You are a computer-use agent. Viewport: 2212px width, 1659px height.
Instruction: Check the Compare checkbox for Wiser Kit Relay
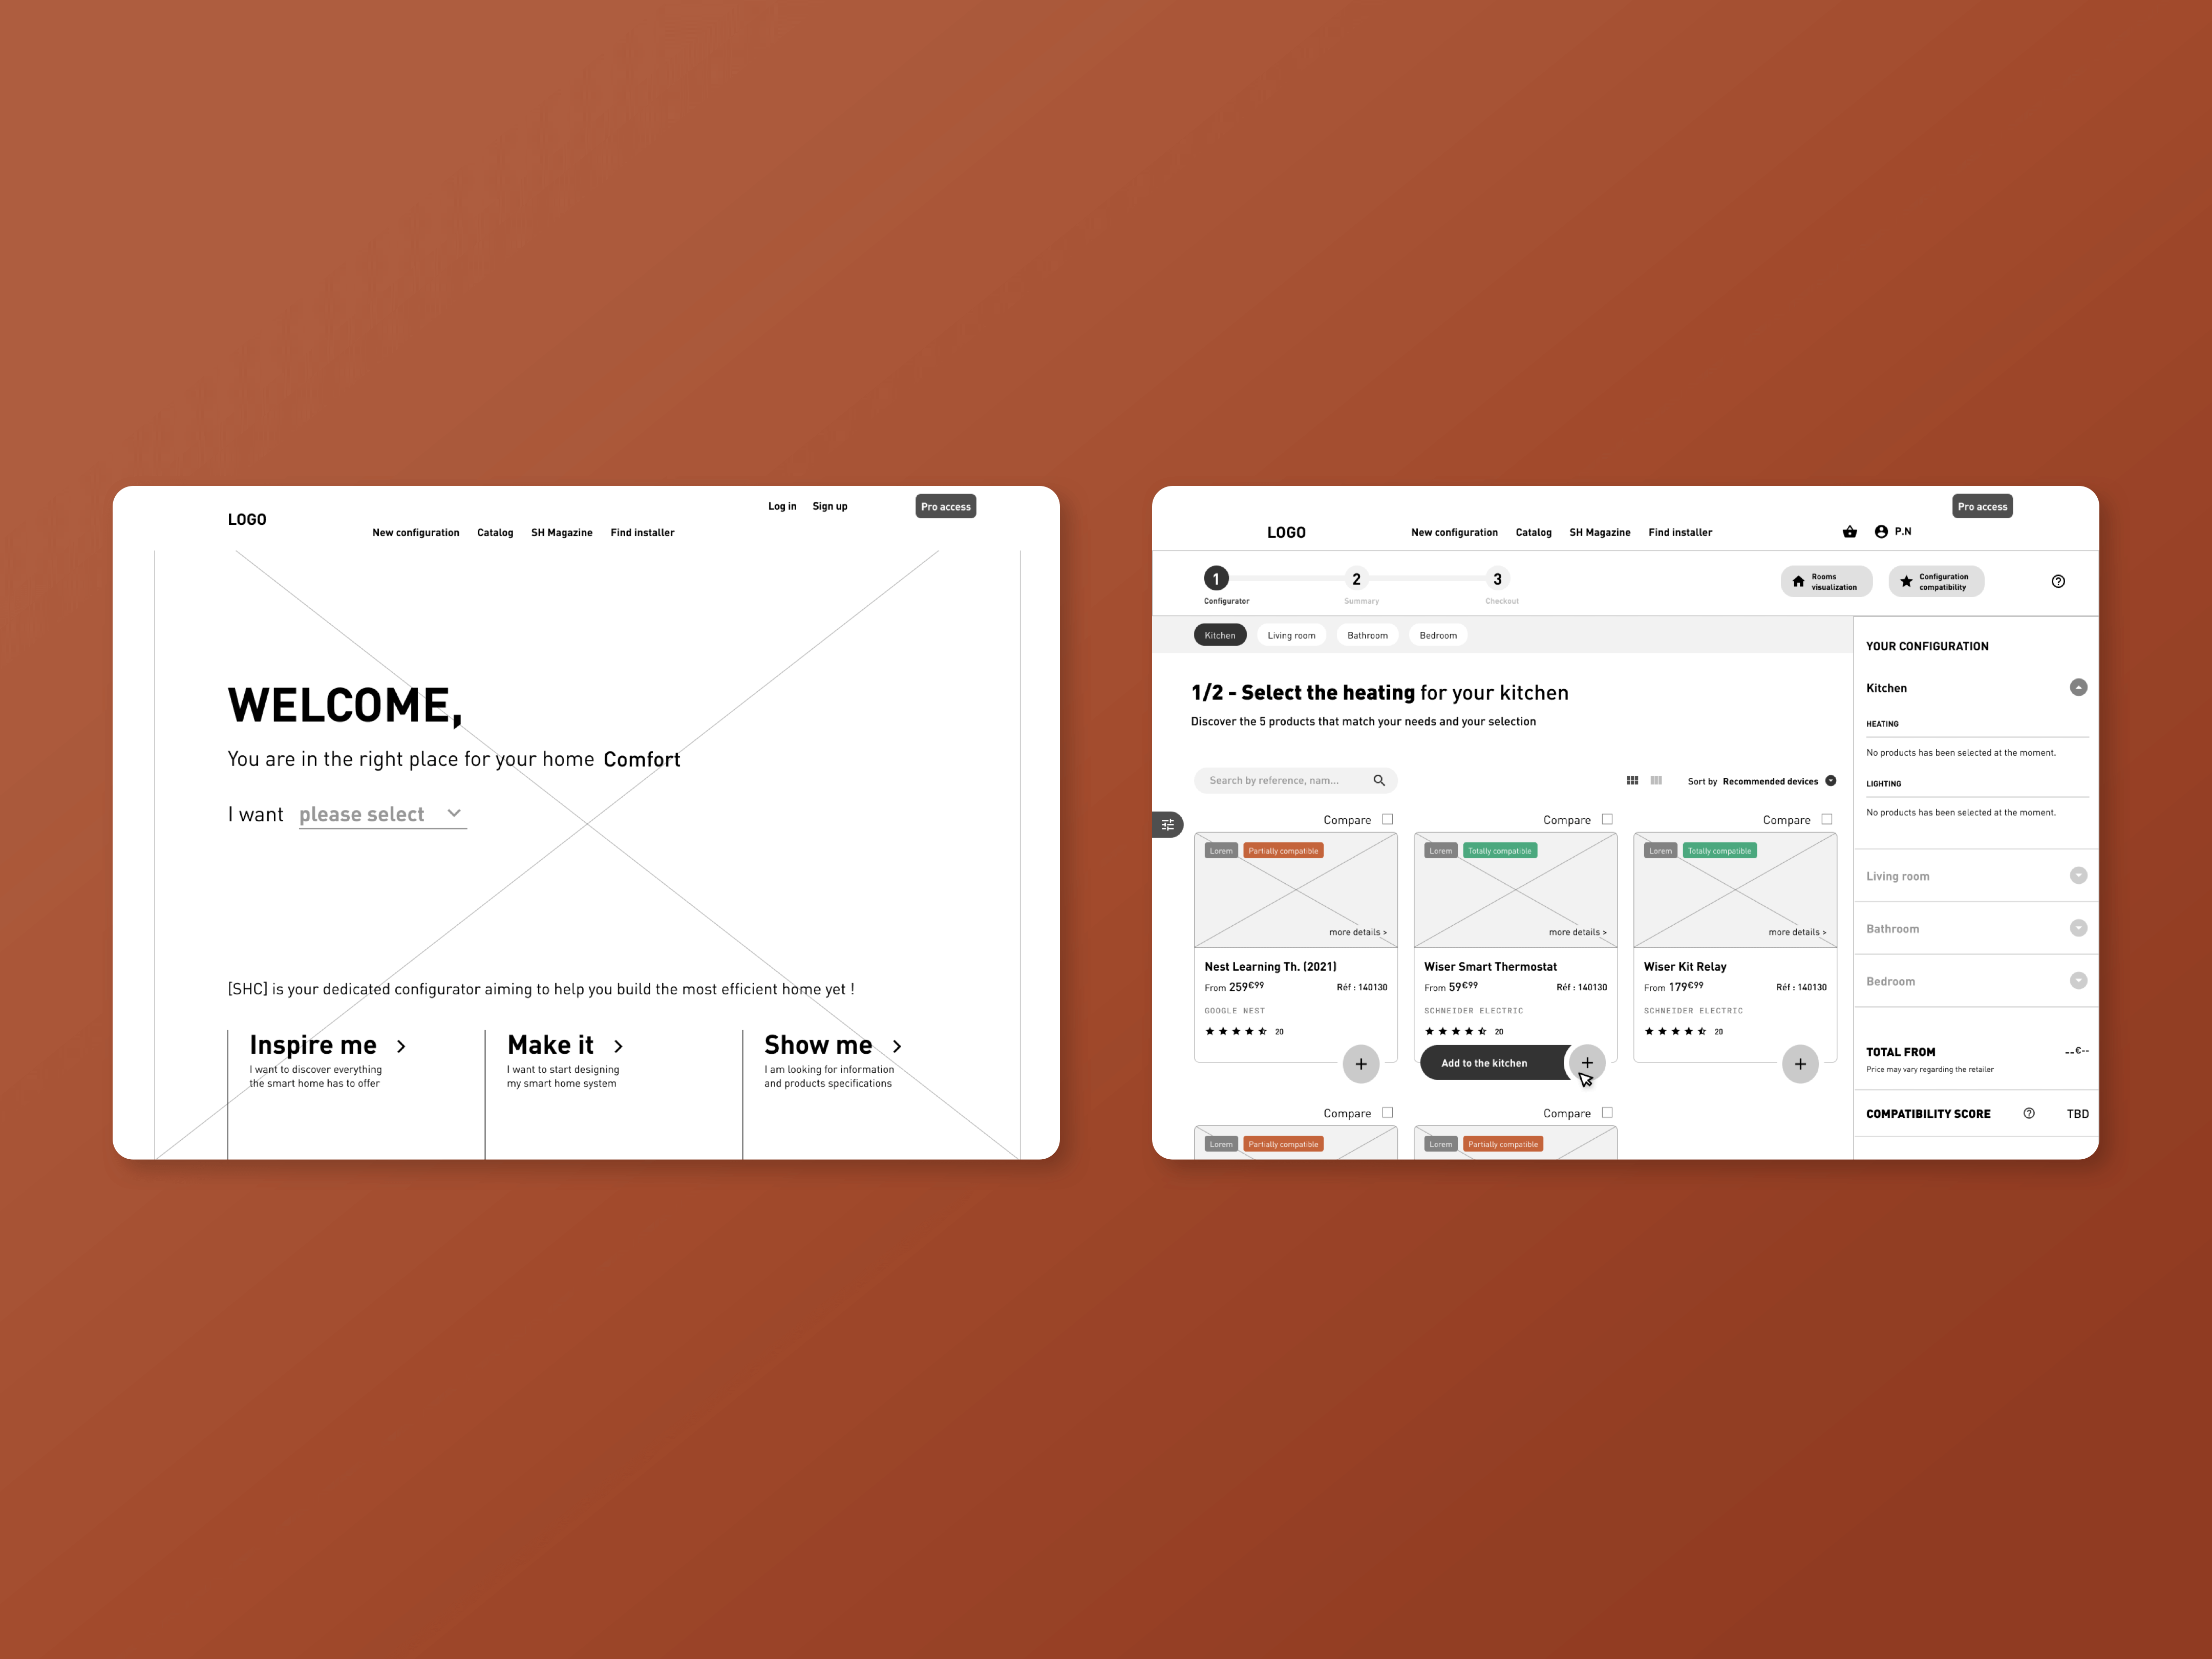(1829, 817)
